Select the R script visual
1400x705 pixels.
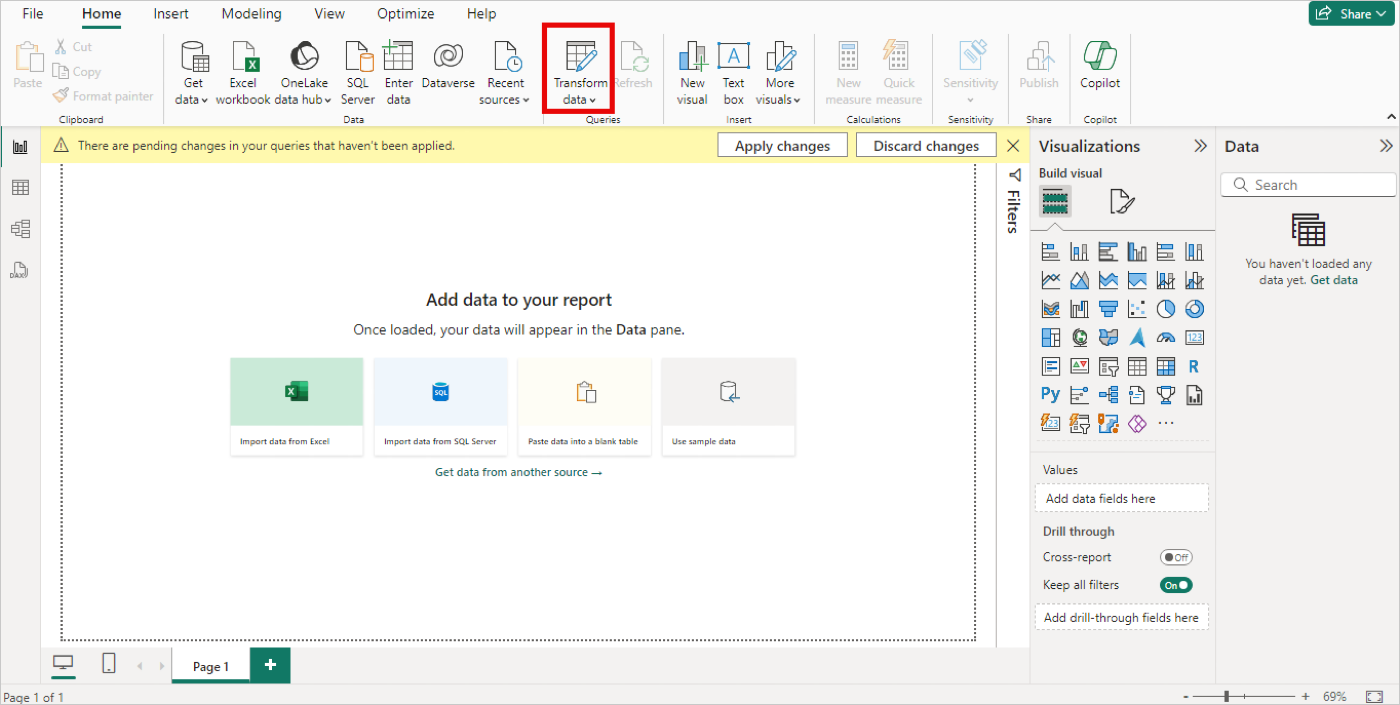(1194, 366)
